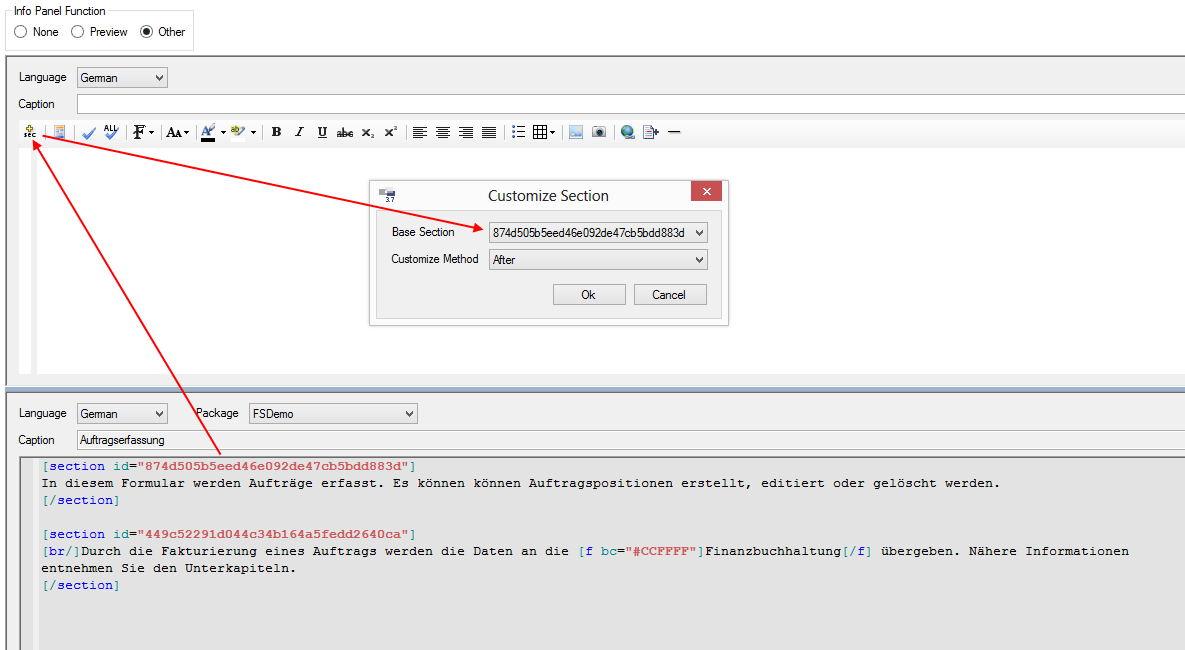The height and width of the screenshot is (650, 1185).
Task: Click the insert table icon
Action: [x=540, y=132]
